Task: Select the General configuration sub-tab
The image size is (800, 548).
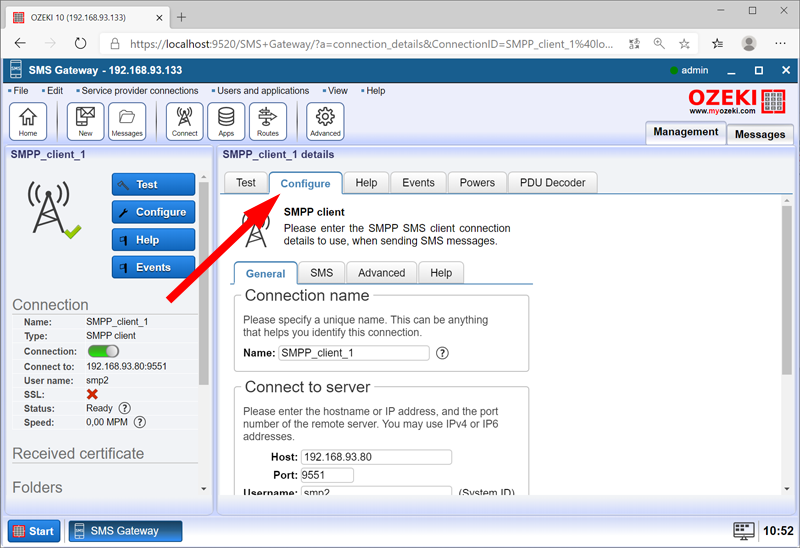Action: click(x=265, y=273)
